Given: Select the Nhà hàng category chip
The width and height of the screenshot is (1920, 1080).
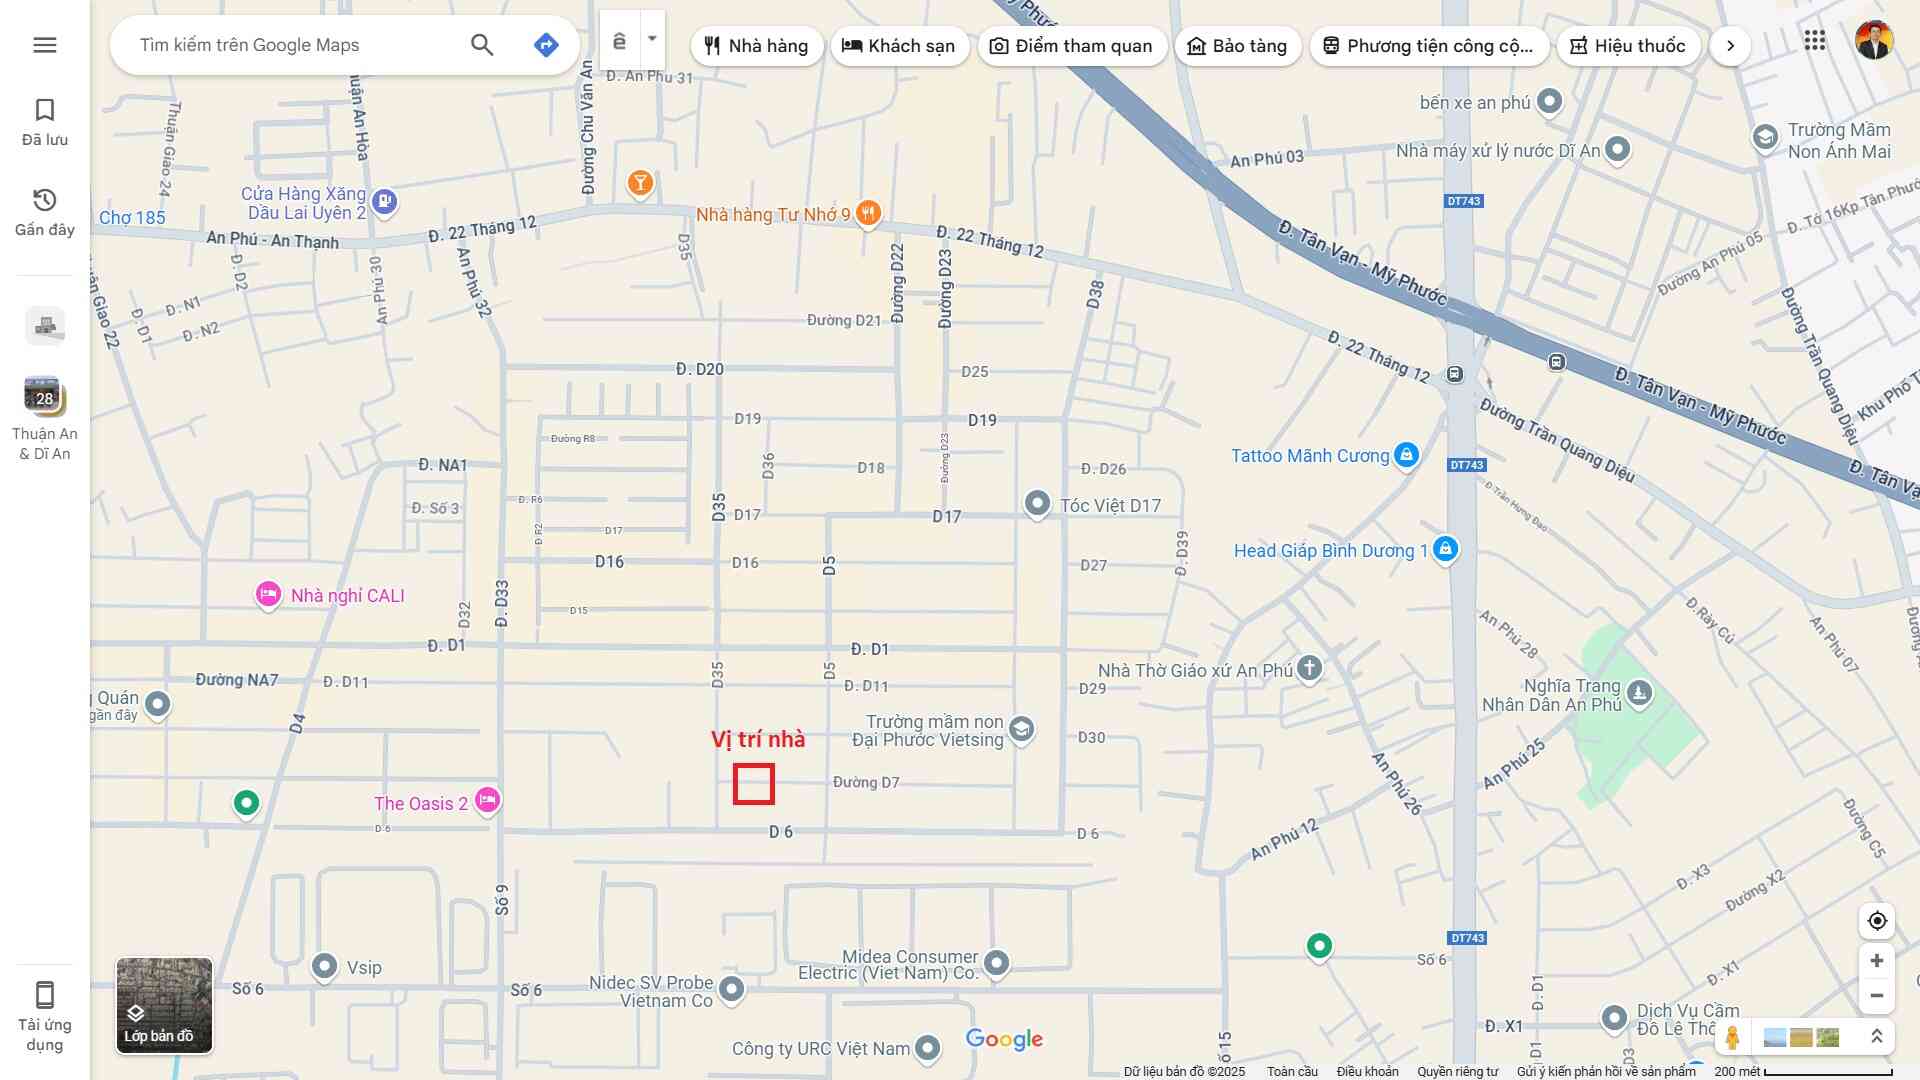Looking at the screenshot, I should pyautogui.click(x=756, y=46).
